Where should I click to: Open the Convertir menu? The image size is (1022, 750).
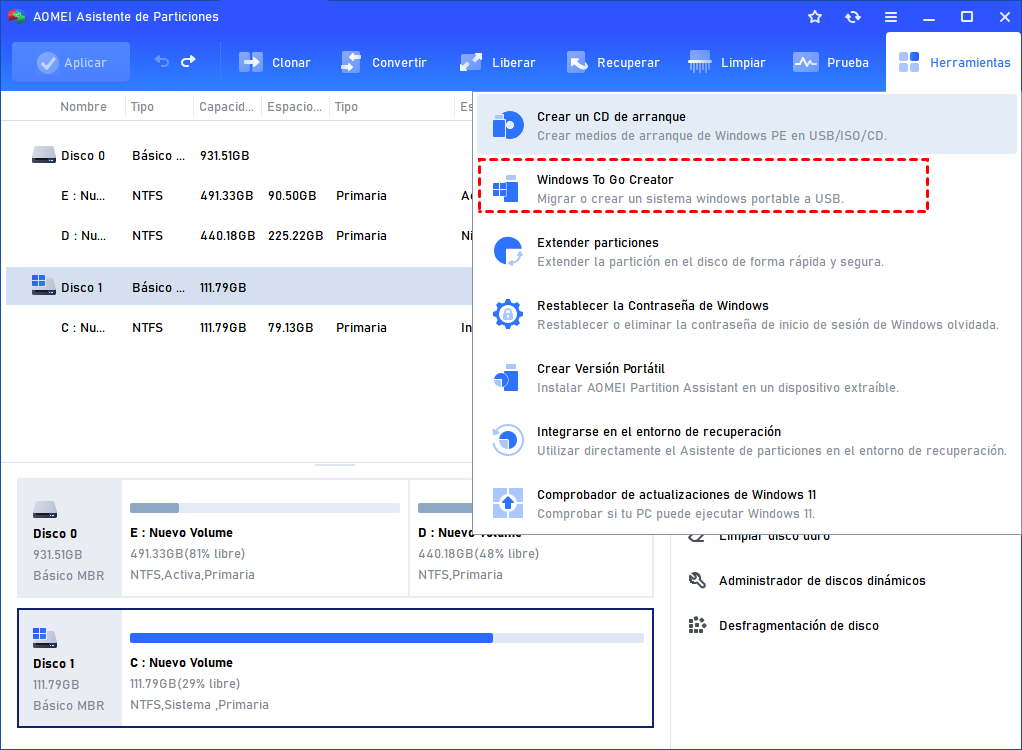(383, 63)
